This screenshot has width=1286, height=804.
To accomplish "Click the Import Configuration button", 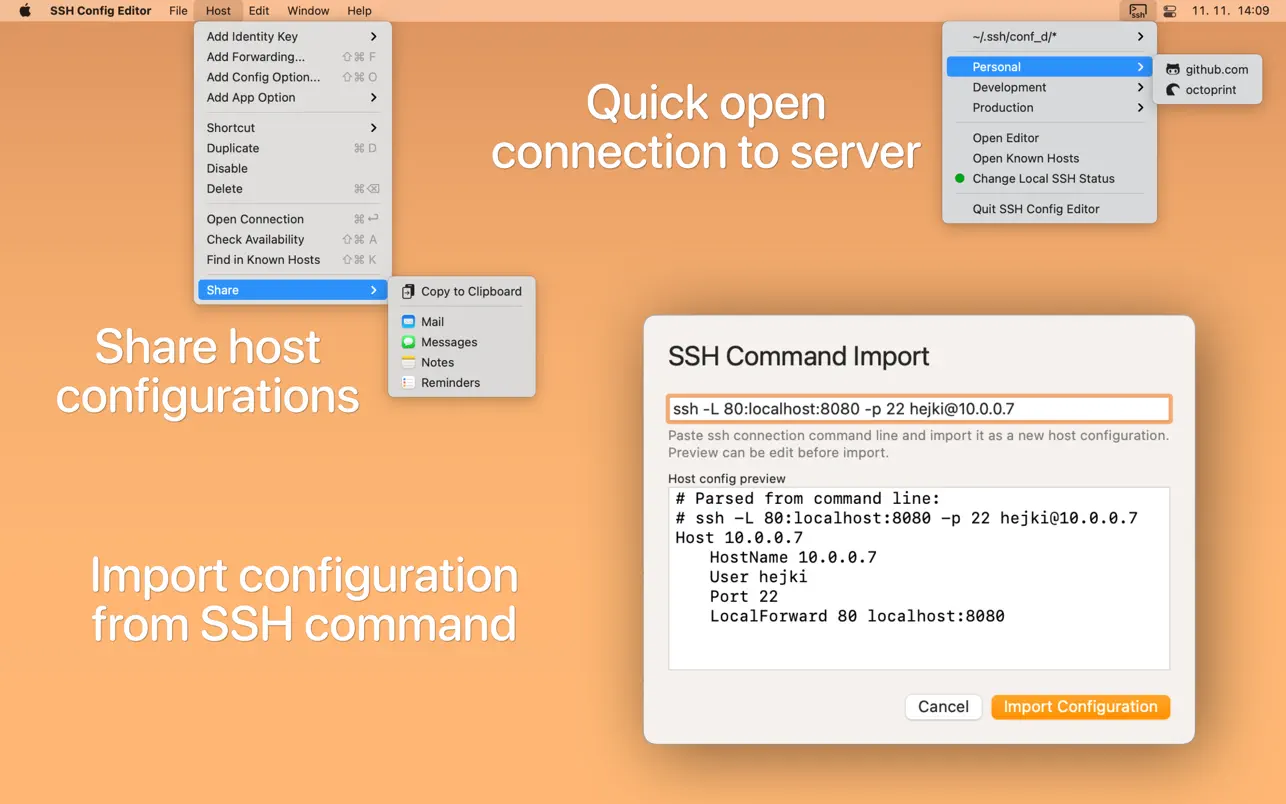I will pyautogui.click(x=1080, y=707).
